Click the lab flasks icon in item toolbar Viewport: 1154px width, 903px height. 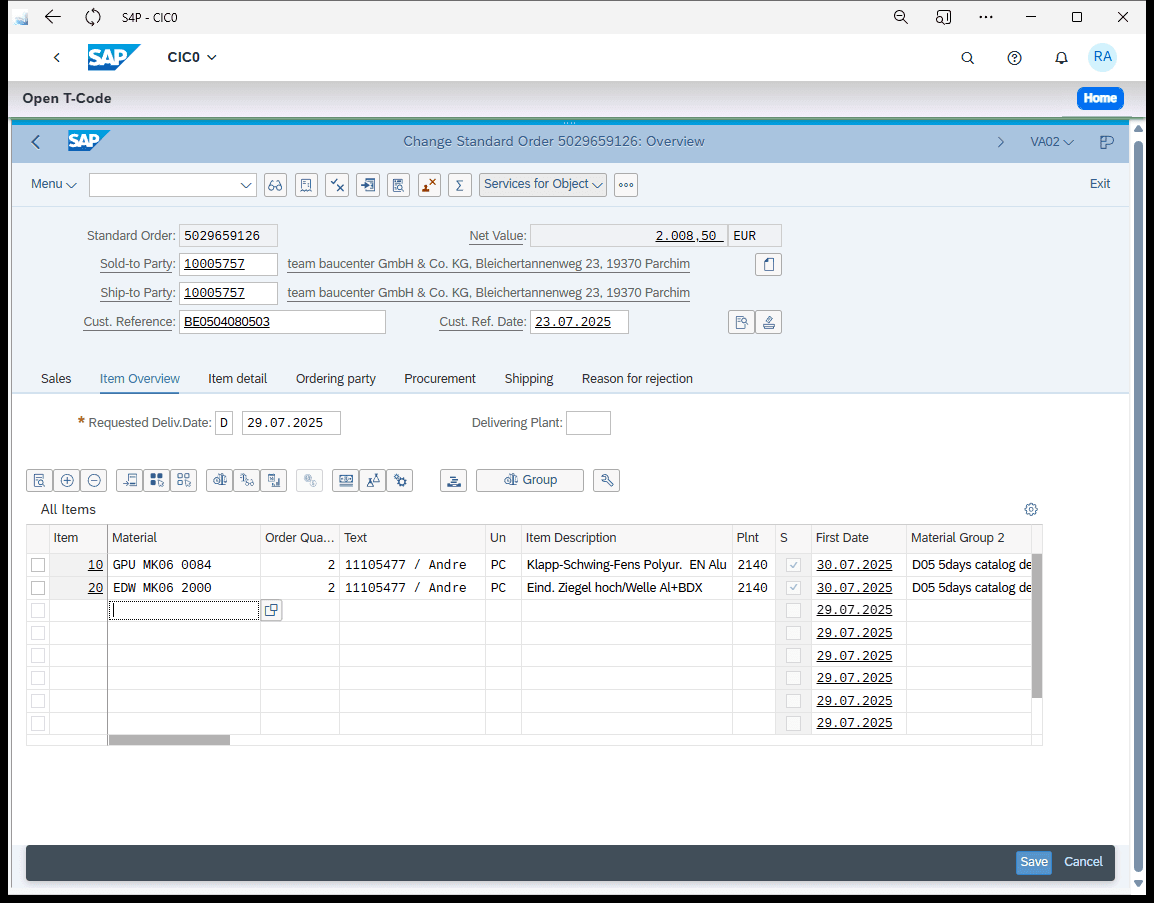373,481
